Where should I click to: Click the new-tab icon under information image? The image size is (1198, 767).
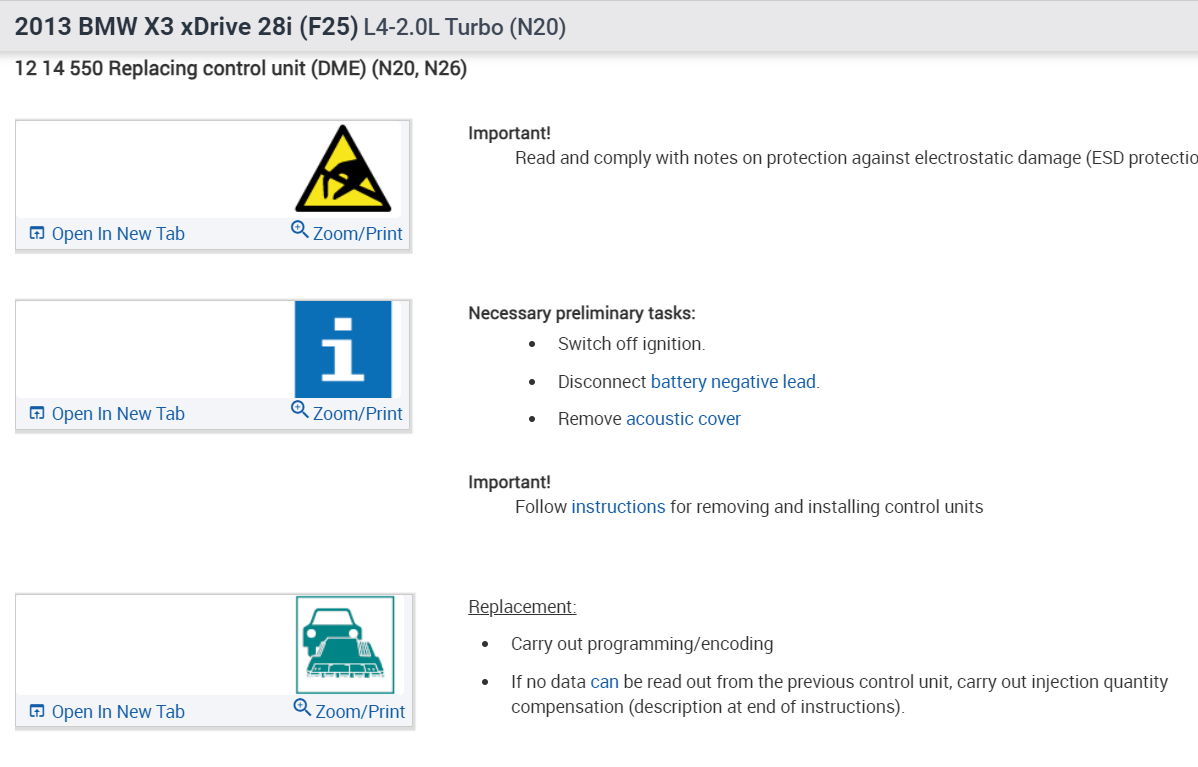[x=37, y=413]
